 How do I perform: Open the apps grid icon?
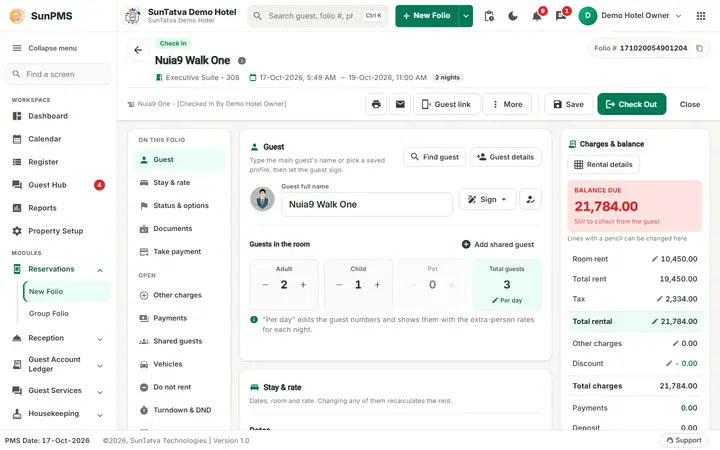click(x=701, y=16)
